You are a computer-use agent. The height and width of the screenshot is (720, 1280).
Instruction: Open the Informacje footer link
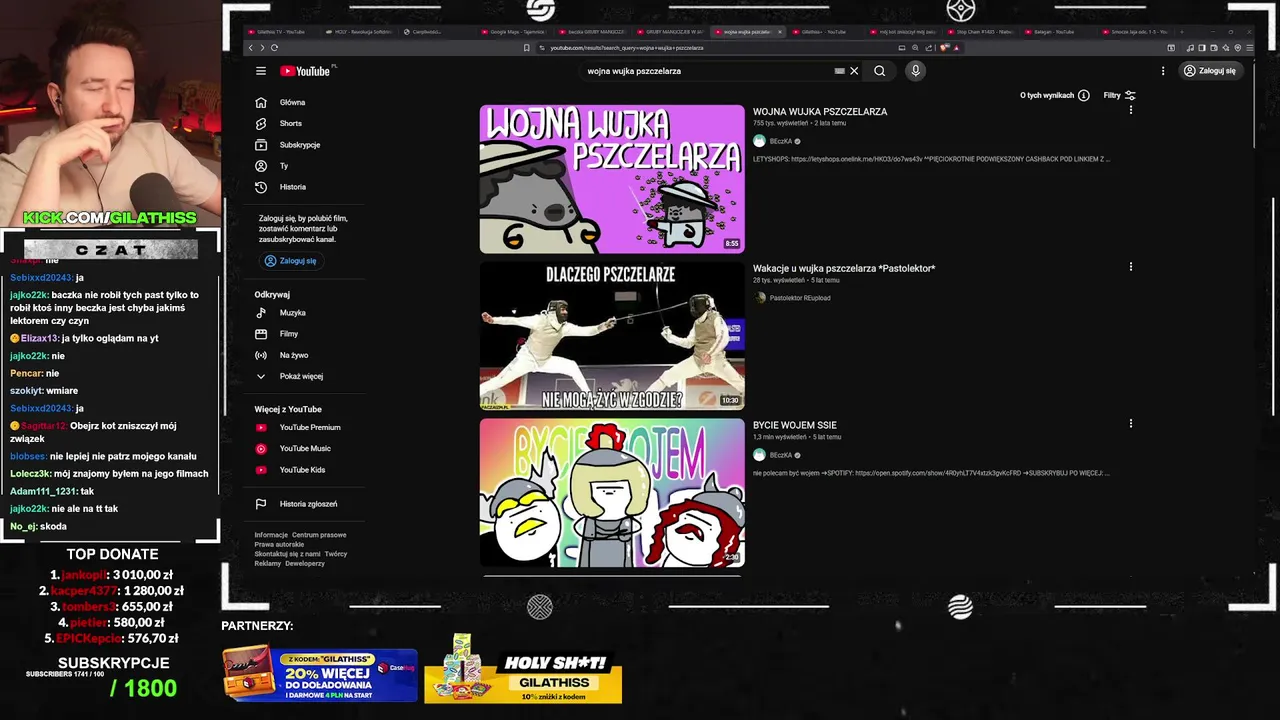coord(271,535)
